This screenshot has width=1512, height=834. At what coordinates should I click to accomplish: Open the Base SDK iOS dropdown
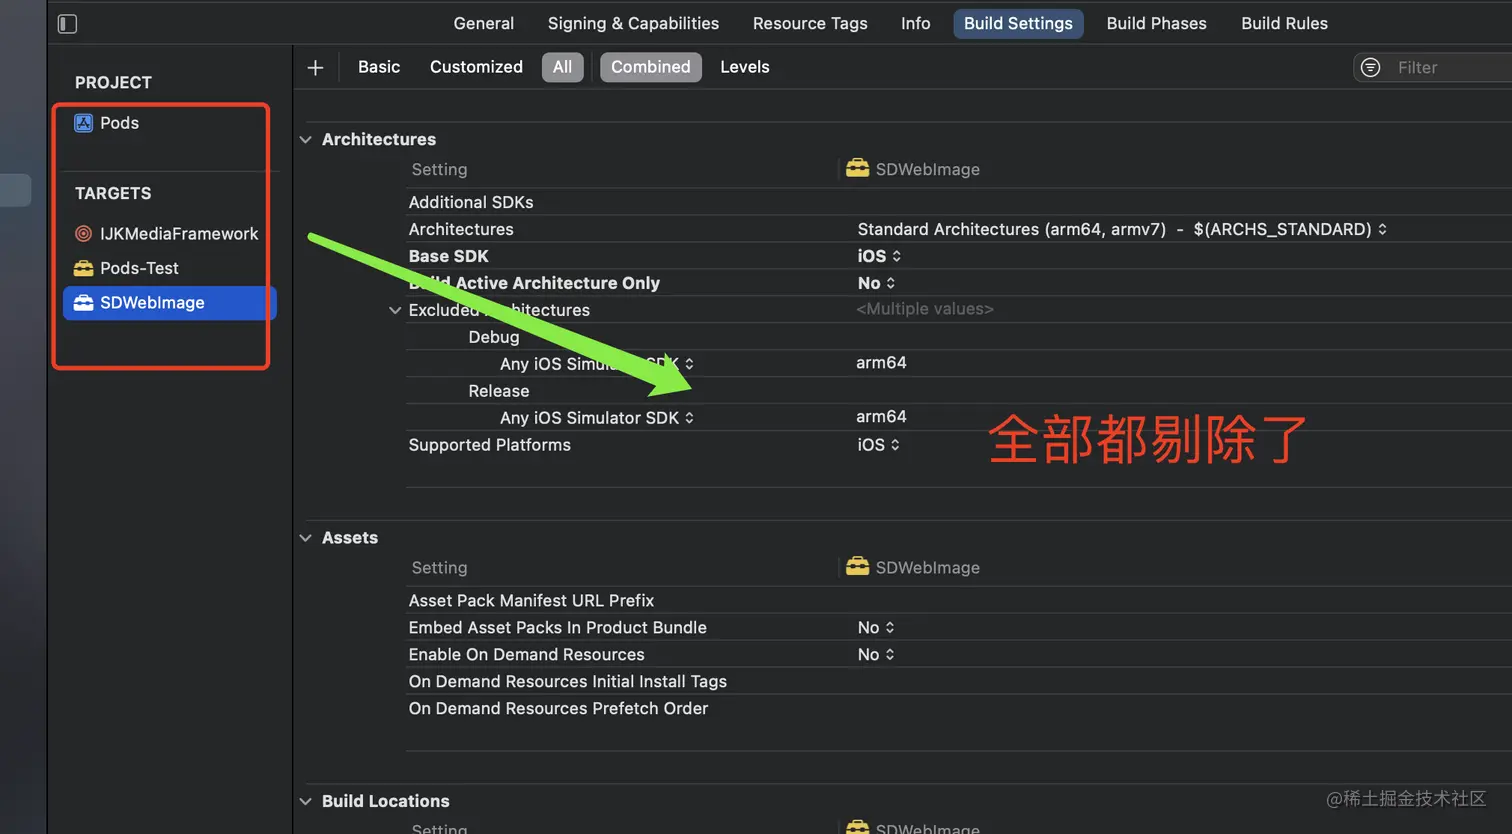tap(879, 256)
